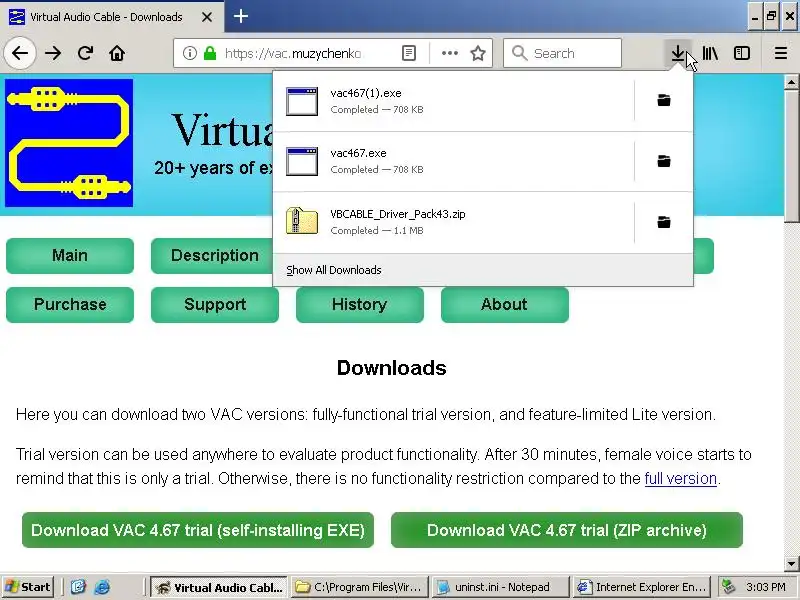Bookmark this page with the star

478,53
